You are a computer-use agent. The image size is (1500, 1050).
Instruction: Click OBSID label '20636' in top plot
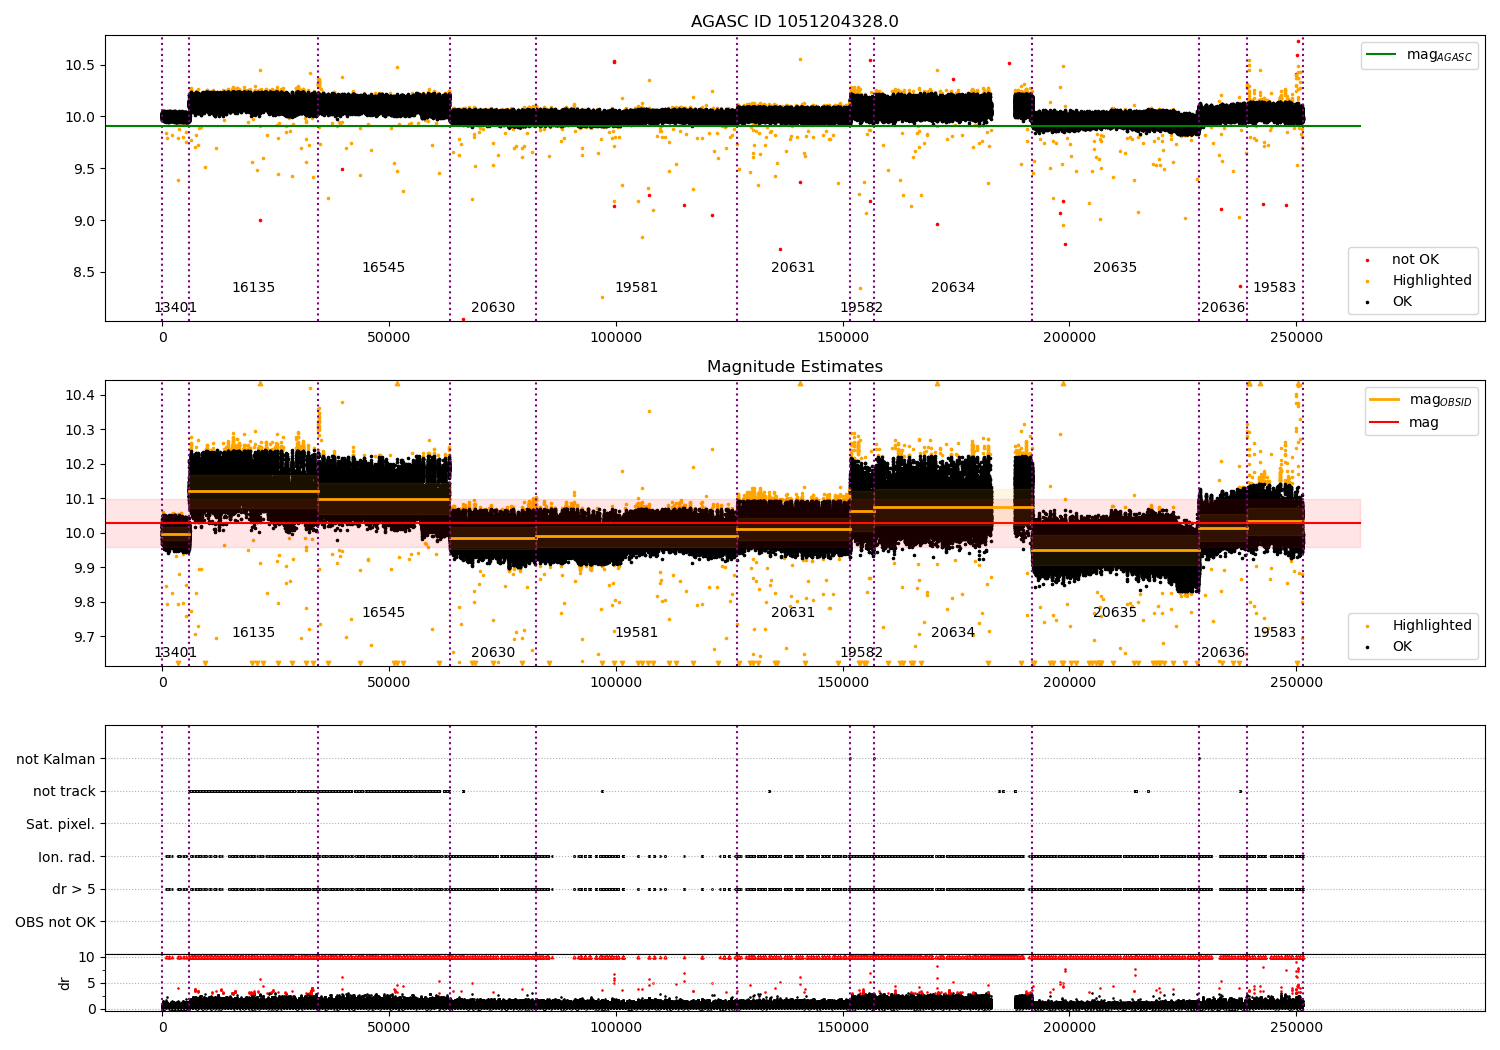coord(1223,308)
